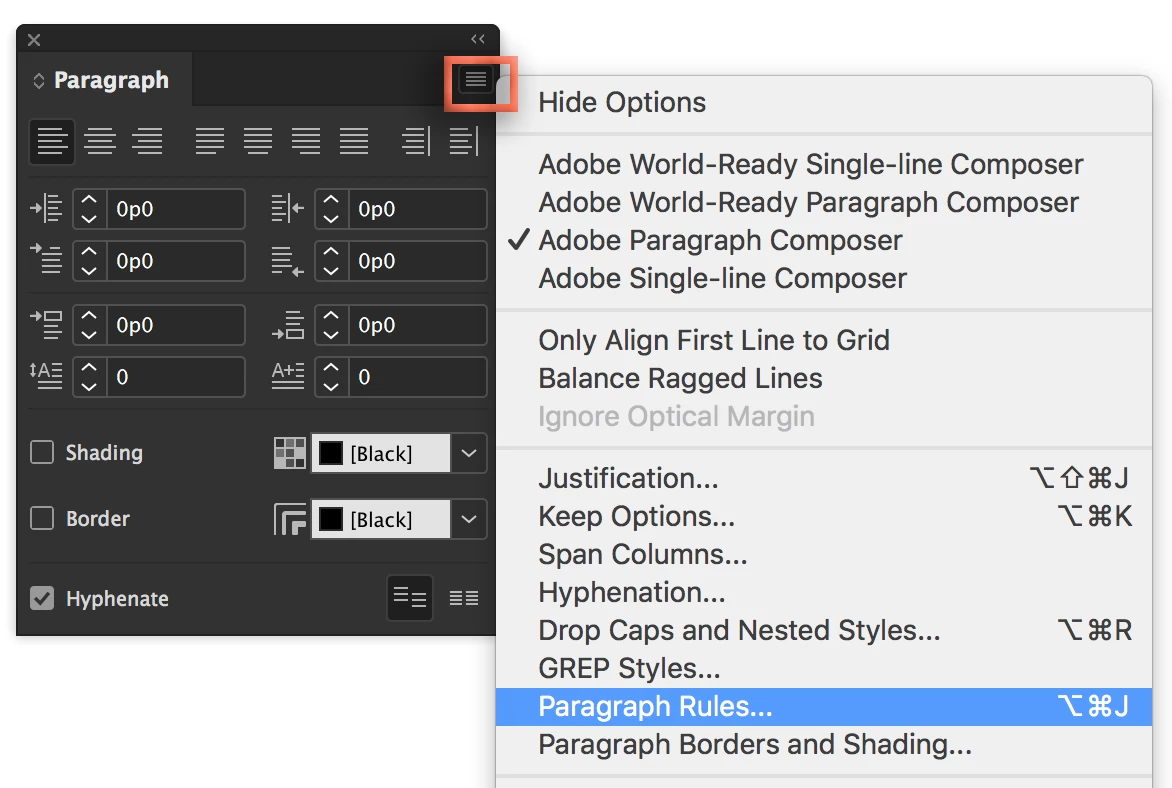Viewport: 1172px width, 788px height.
Task: Click the Space After stepper arrows
Action: click(x=331, y=325)
